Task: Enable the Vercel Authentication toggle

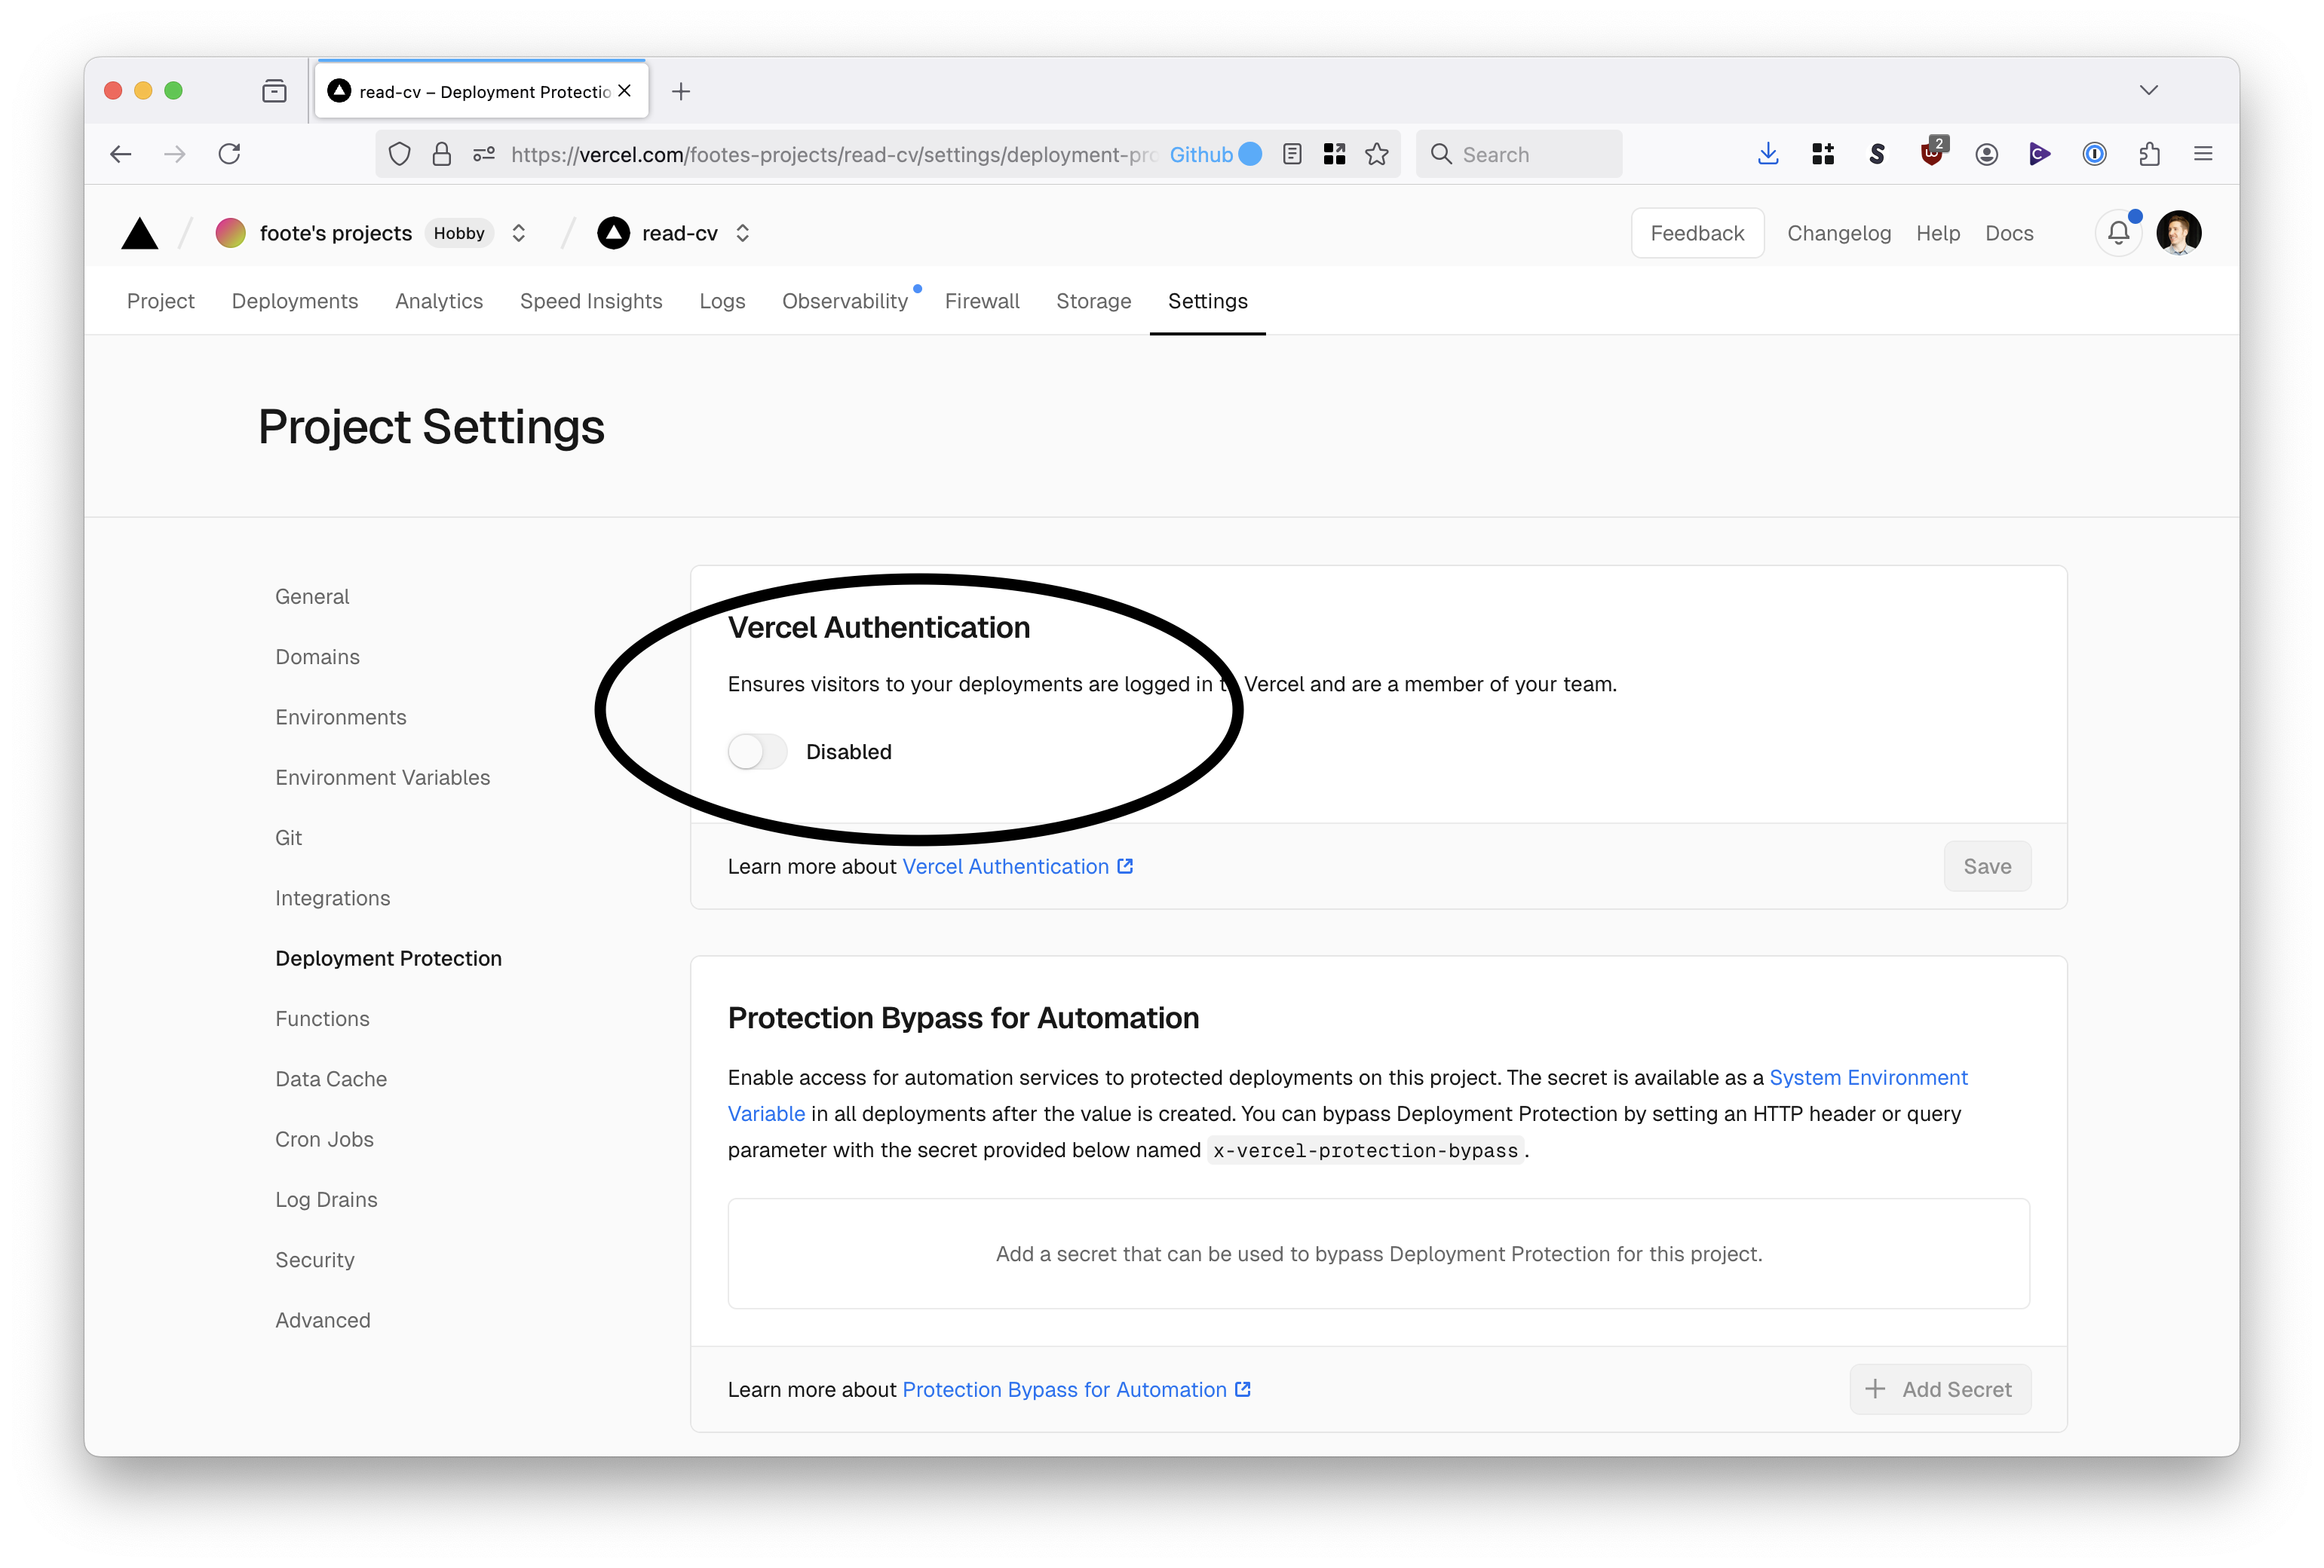Action: click(x=757, y=752)
